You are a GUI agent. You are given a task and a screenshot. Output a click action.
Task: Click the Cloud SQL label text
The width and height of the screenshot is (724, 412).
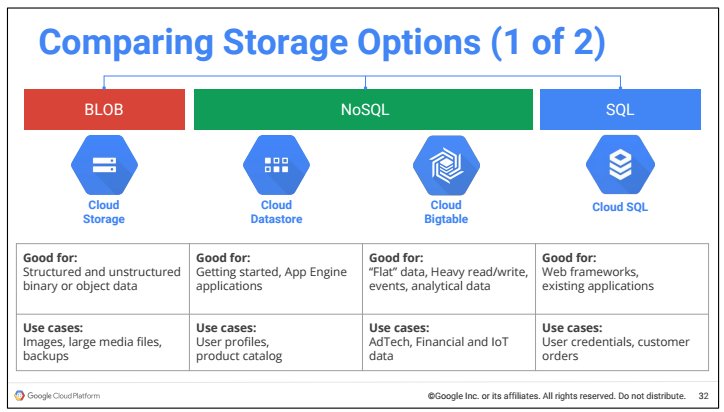tap(620, 207)
